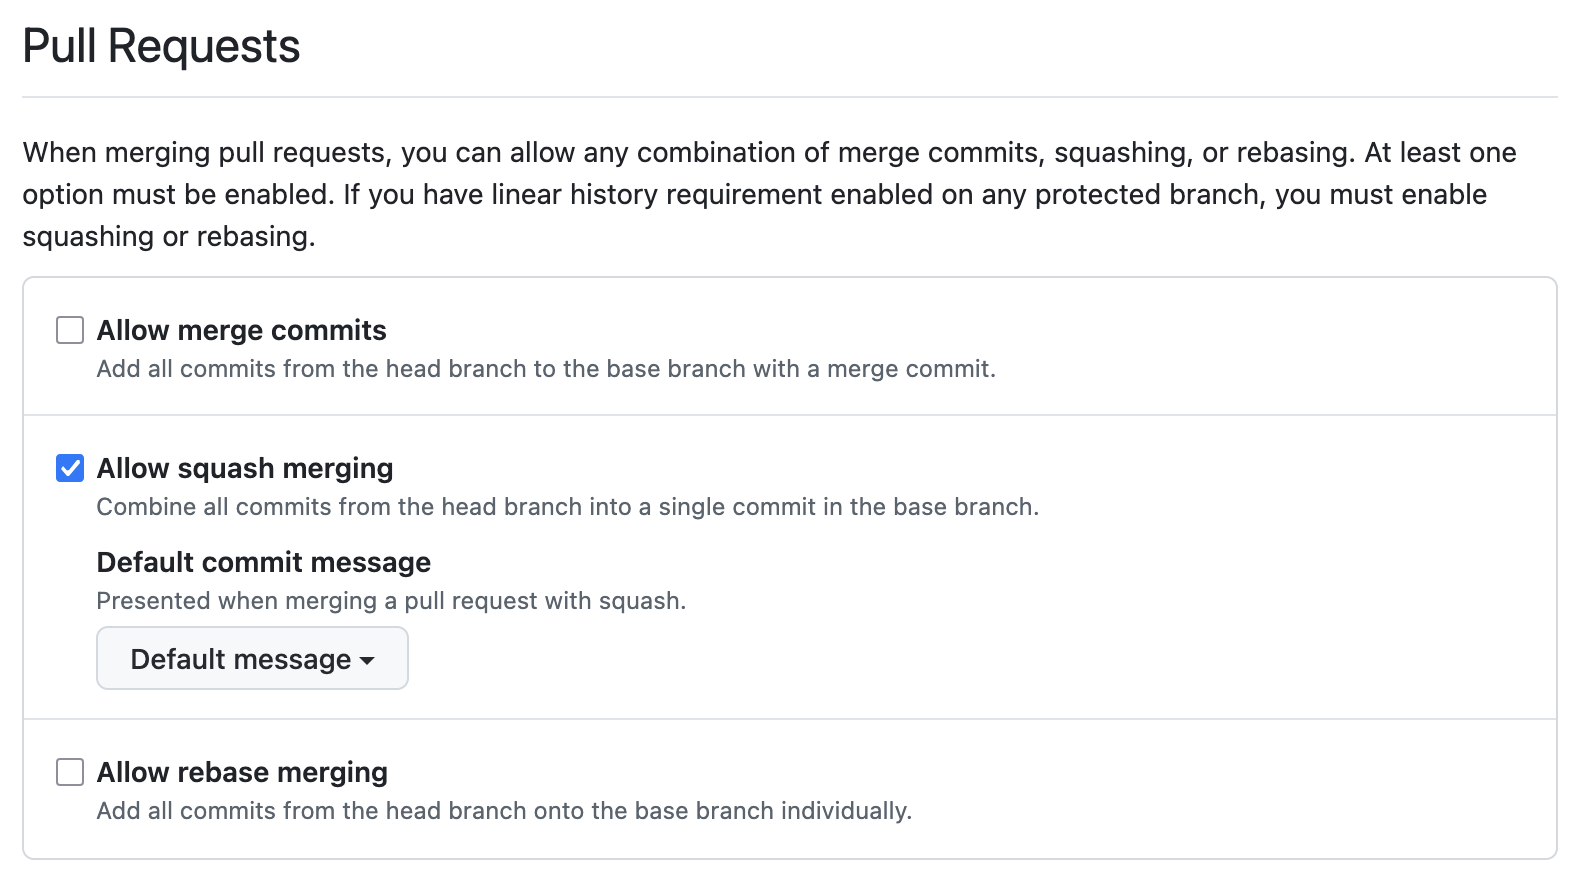Click the Pull Requests heading

coord(161,45)
